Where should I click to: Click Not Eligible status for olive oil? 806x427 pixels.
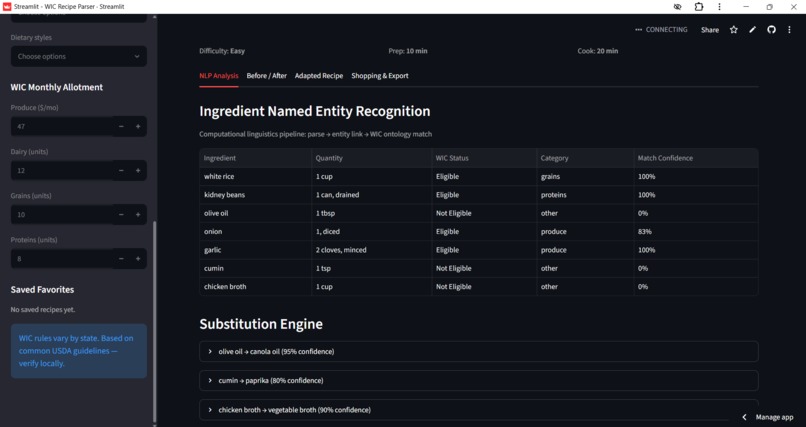(484, 213)
